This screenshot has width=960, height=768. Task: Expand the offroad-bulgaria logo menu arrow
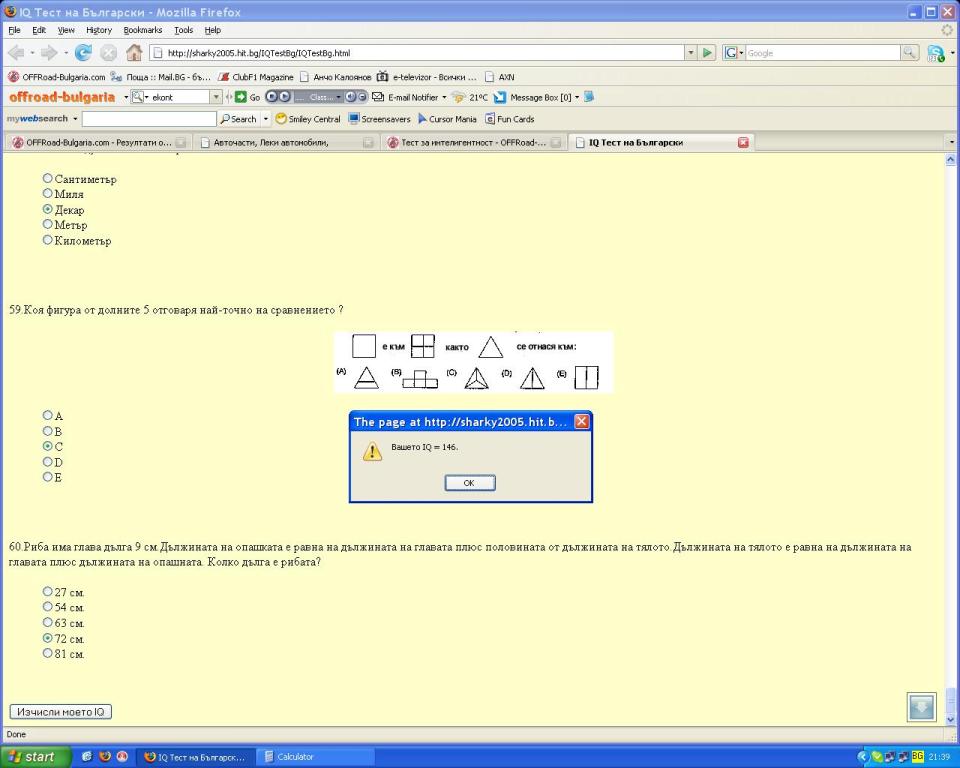(x=126, y=97)
